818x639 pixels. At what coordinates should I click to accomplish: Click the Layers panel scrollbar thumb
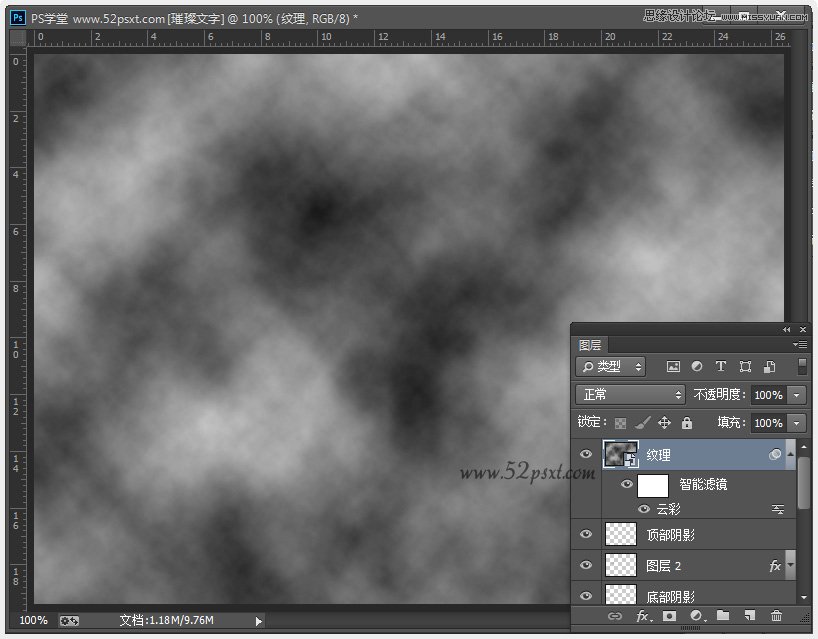pos(804,483)
